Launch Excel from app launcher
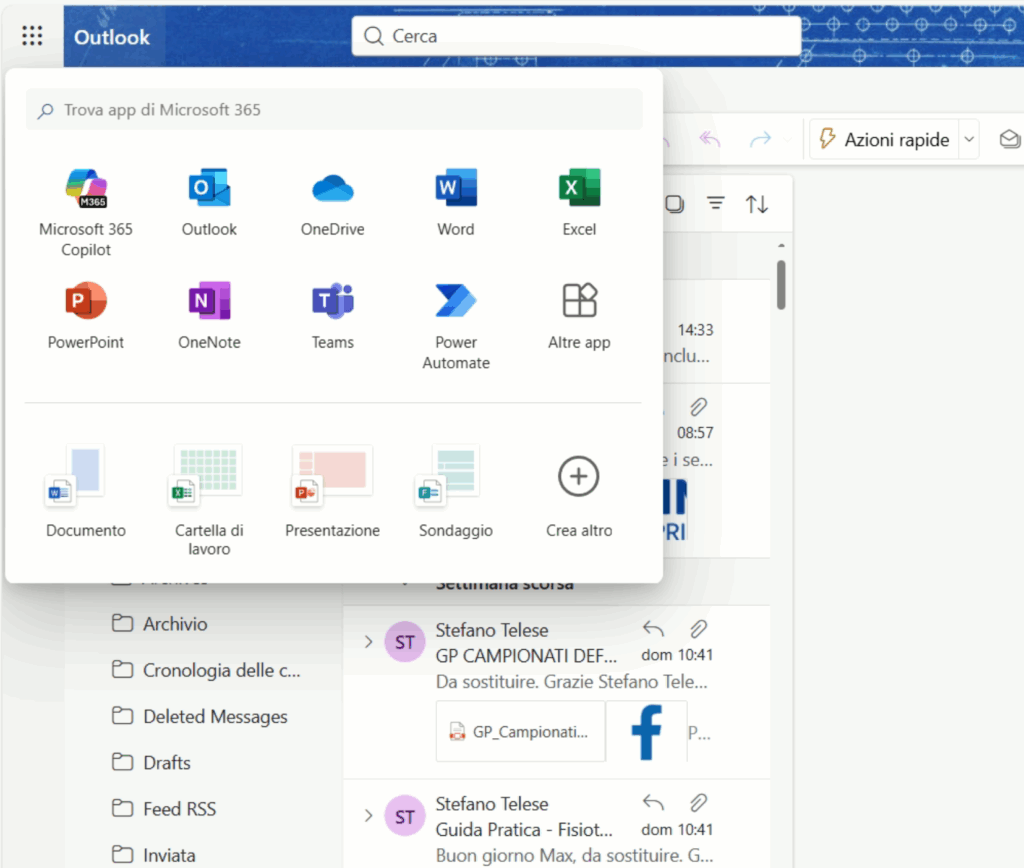 579,202
